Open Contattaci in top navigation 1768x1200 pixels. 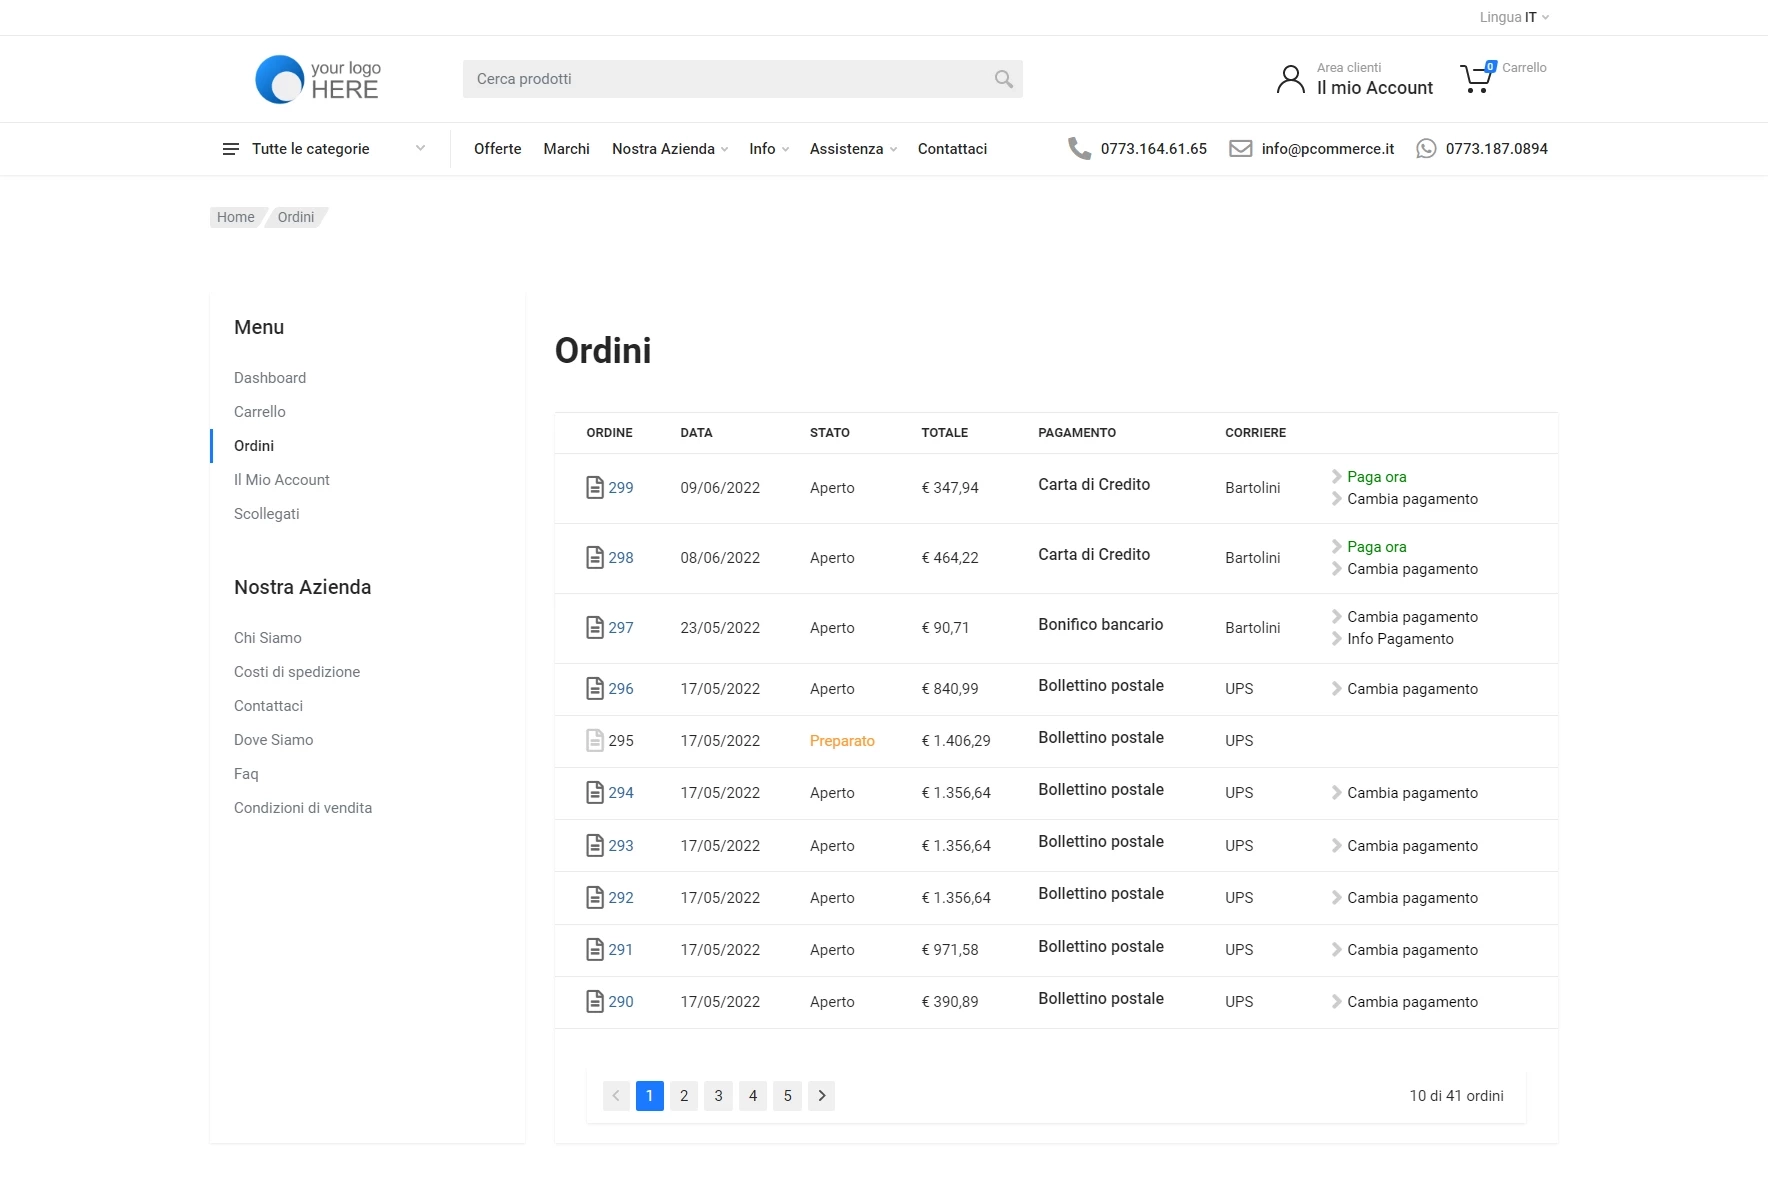click(952, 149)
